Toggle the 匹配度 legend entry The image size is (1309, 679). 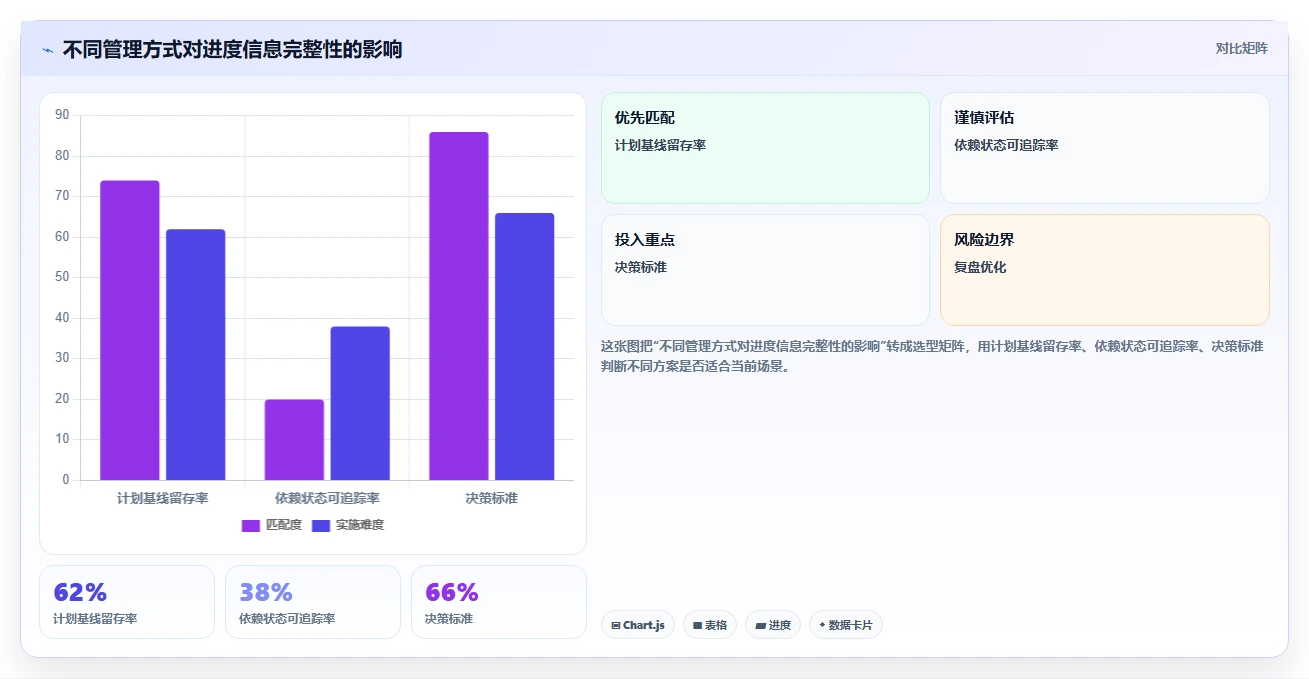(x=272, y=525)
